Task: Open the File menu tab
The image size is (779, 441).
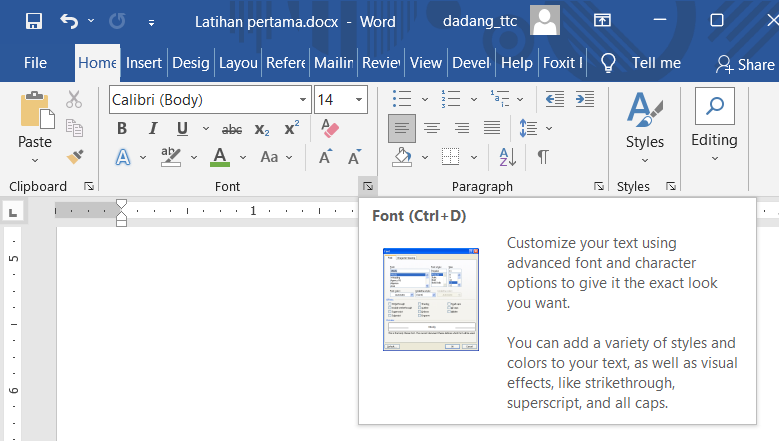Action: click(35, 63)
